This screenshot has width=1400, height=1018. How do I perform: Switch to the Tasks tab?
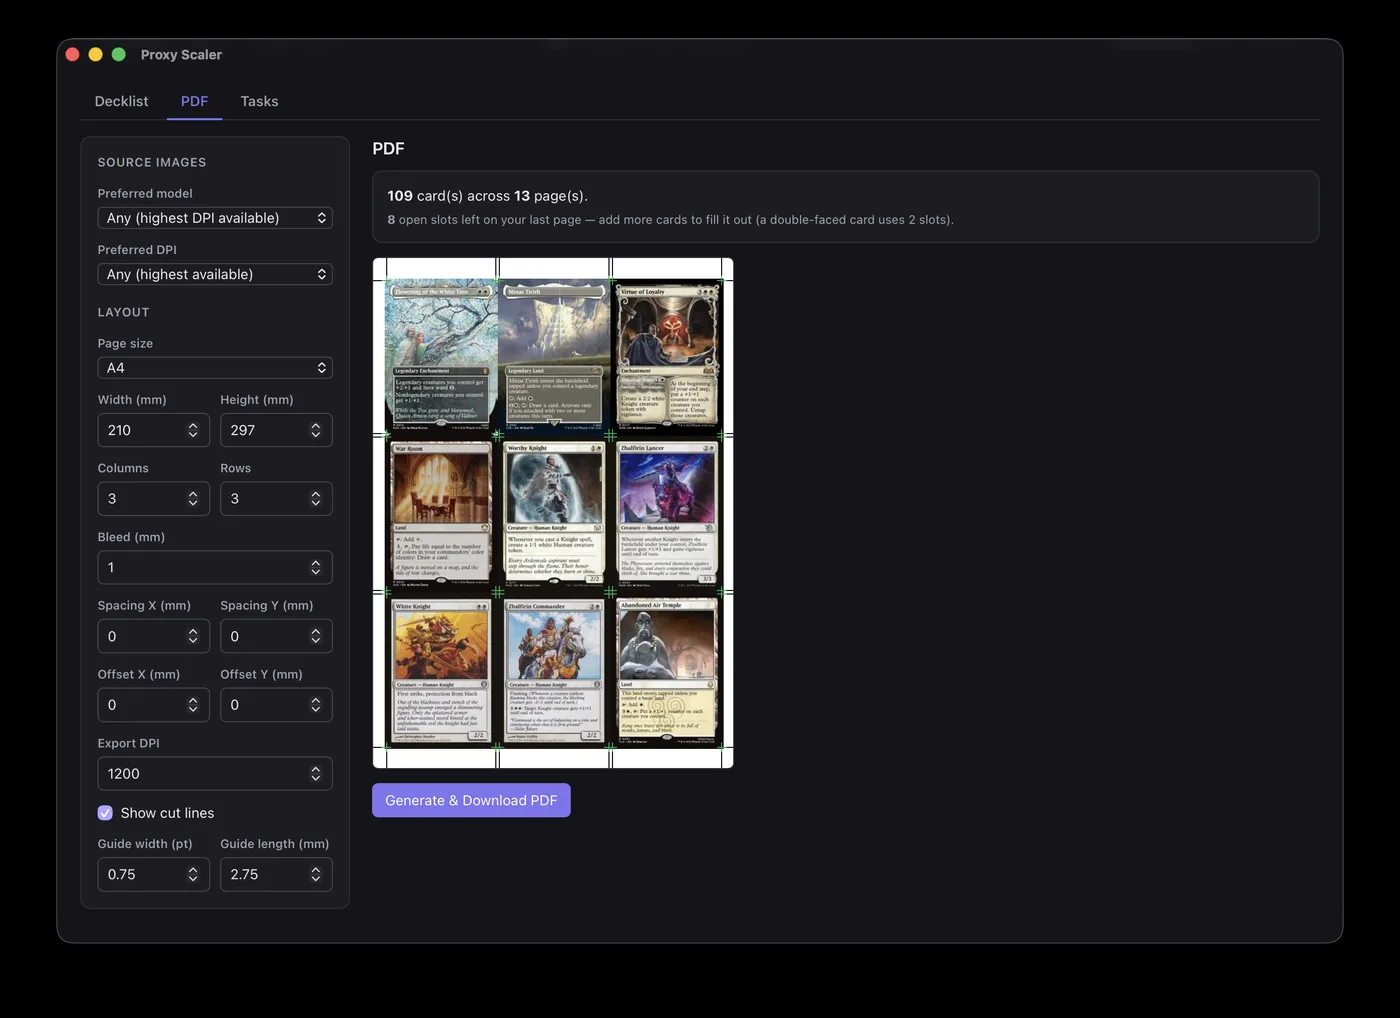(x=259, y=101)
